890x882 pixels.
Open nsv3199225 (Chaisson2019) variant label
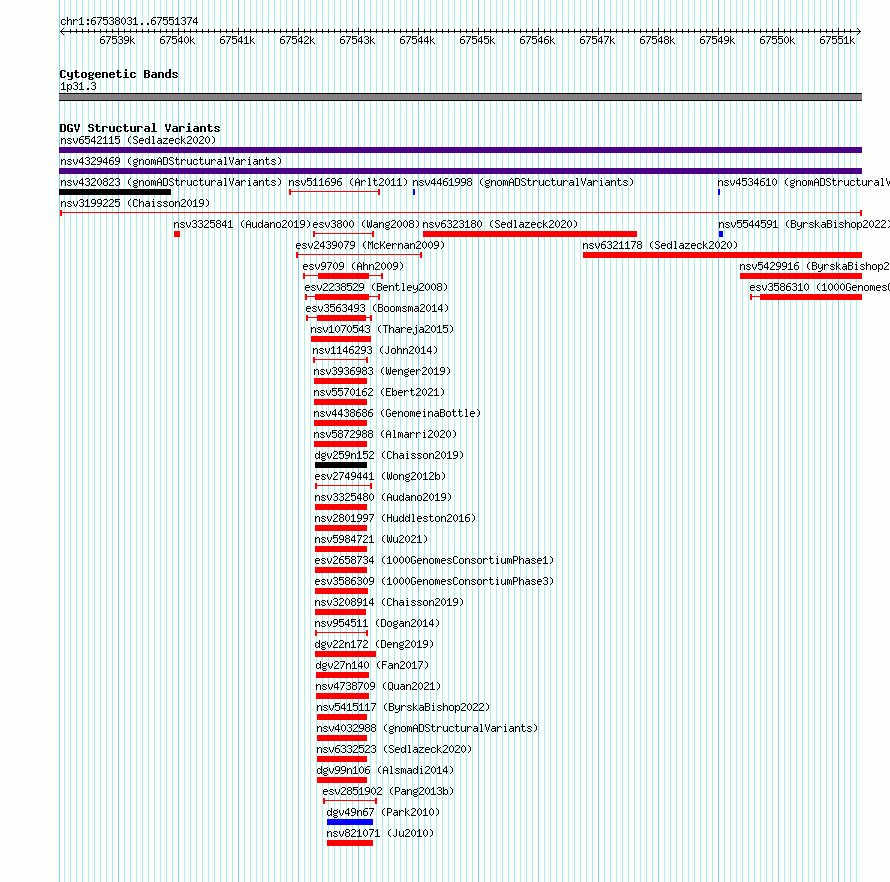click(x=135, y=203)
